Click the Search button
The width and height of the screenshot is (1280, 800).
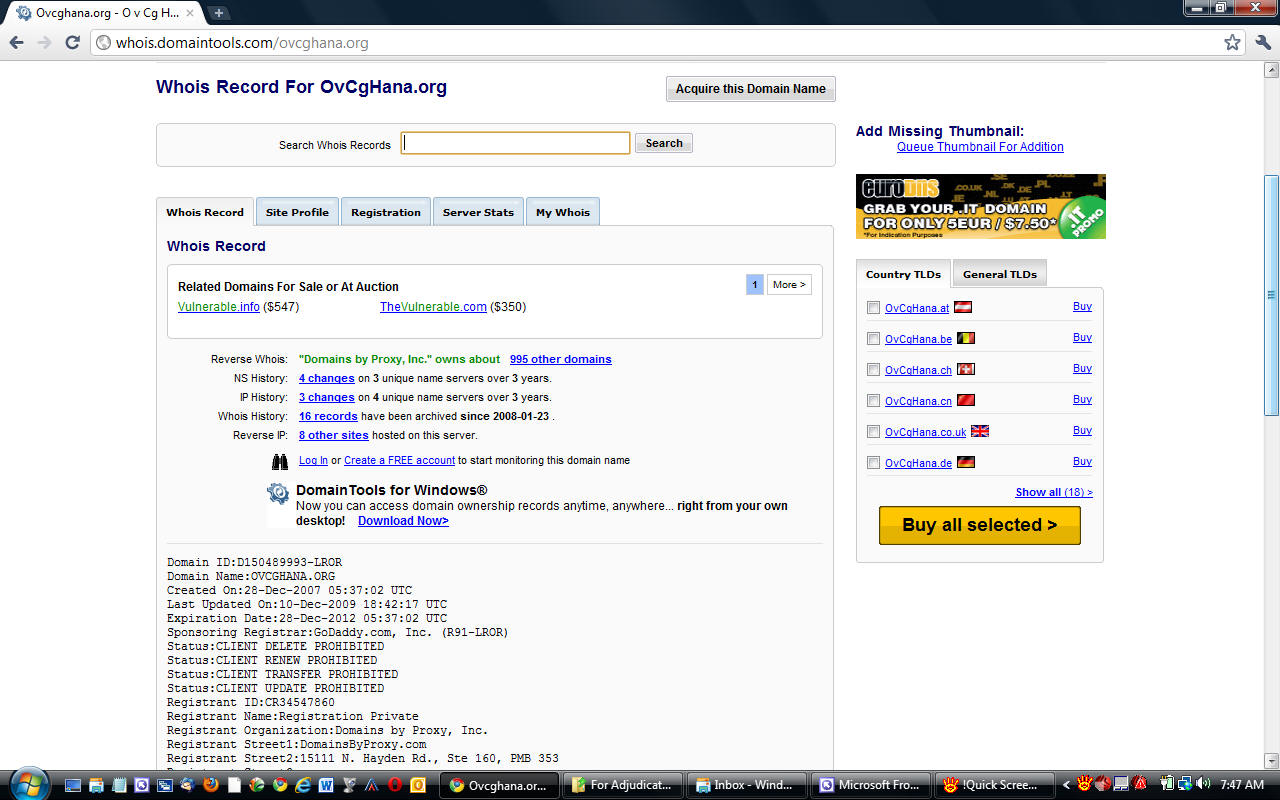tap(664, 143)
